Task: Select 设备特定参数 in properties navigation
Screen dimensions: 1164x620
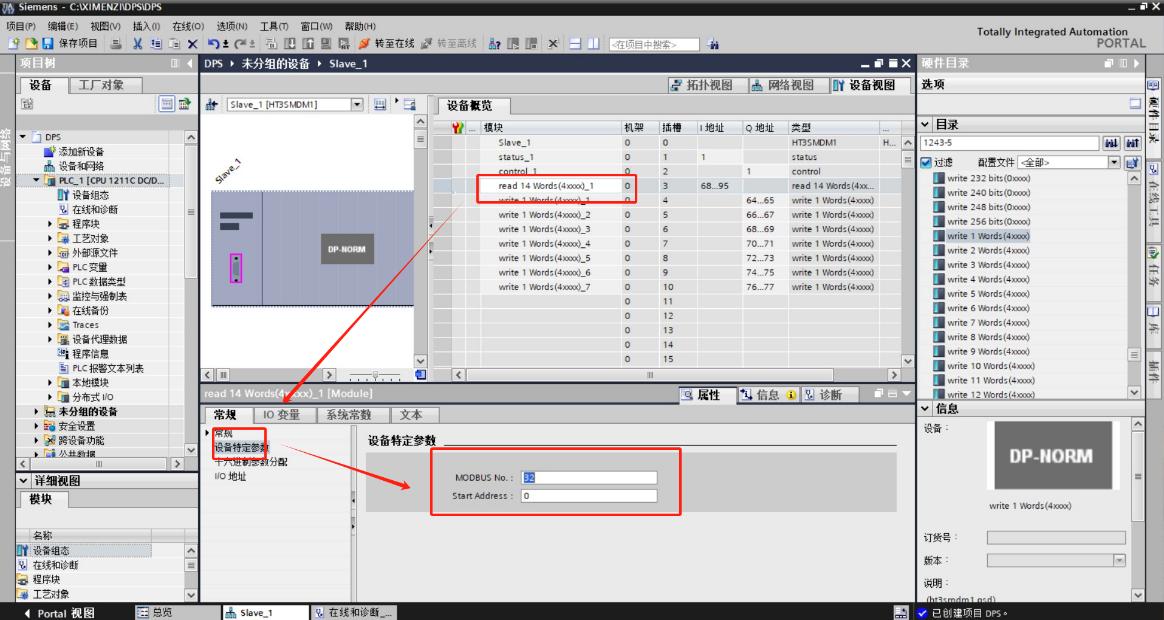Action: pyautogui.click(x=241, y=448)
